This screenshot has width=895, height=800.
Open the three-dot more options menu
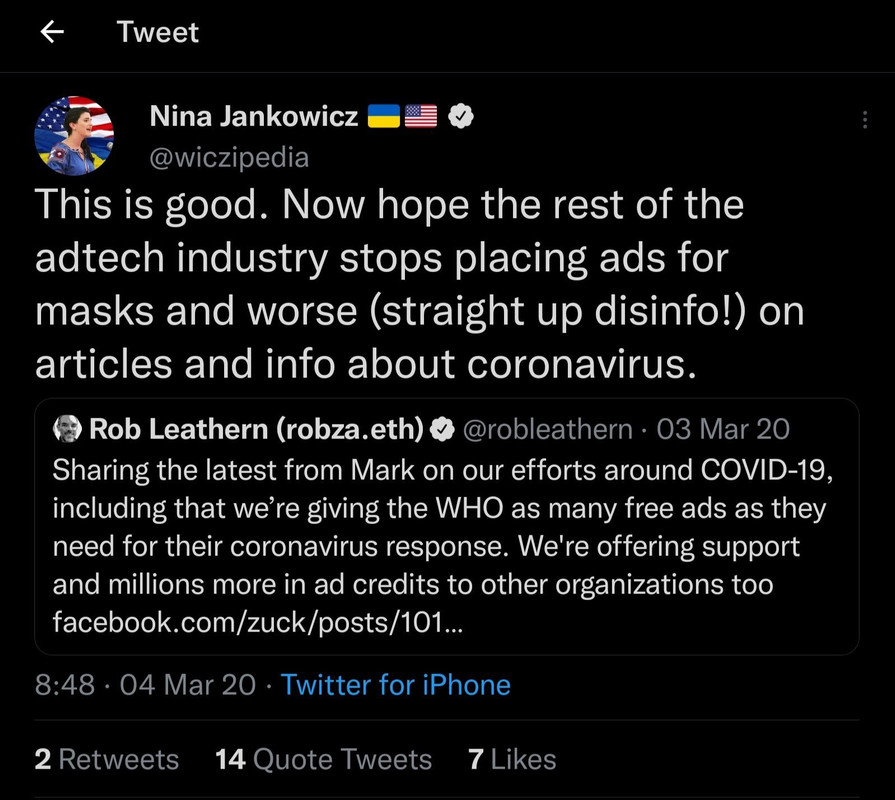tap(865, 120)
